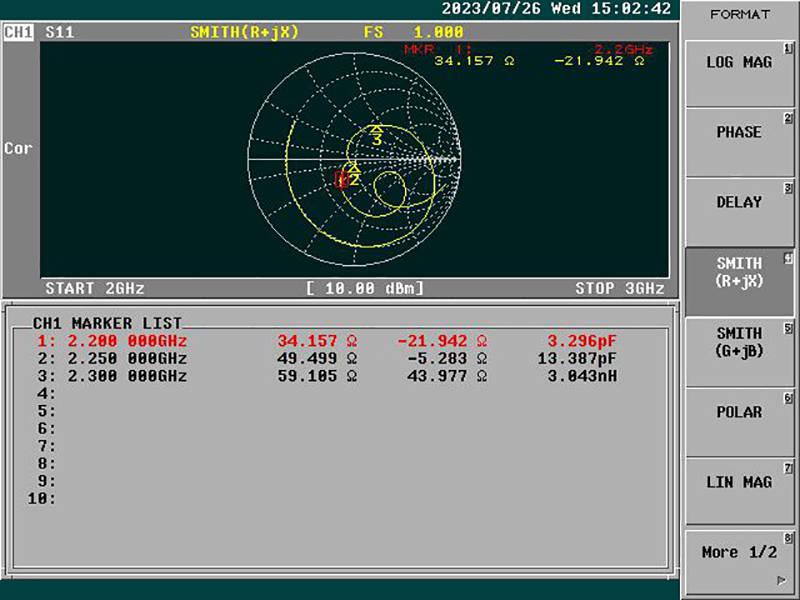Click the yellow 34.157 Ω readout above chart
Screen dimensions: 800x600
tap(474, 61)
